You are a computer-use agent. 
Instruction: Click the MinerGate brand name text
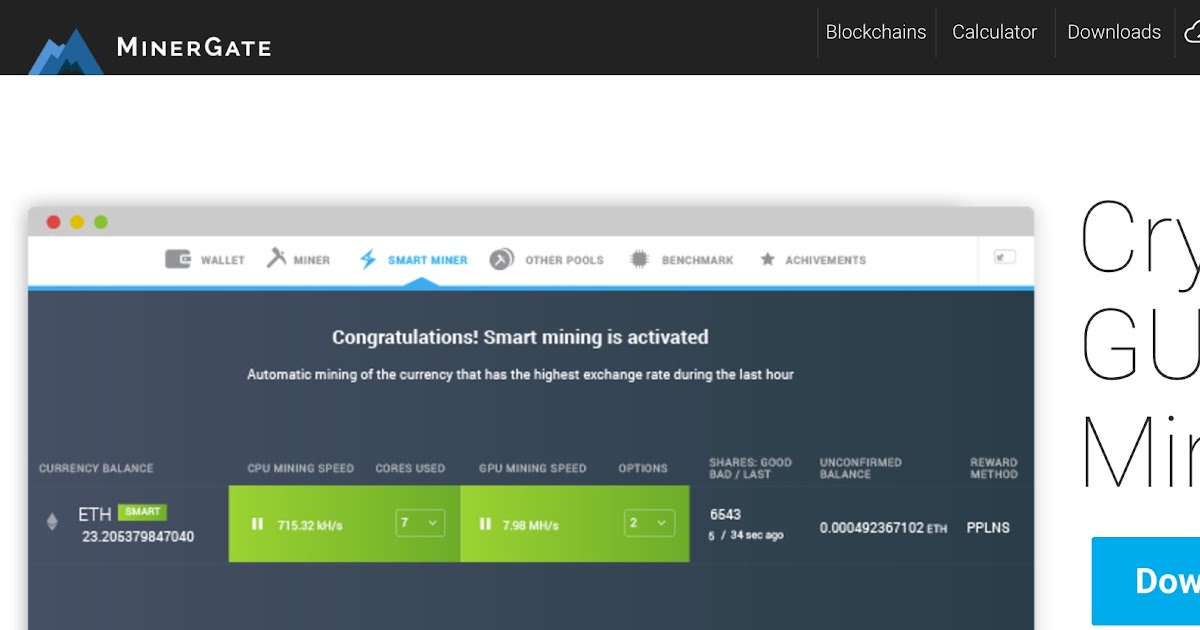click(x=194, y=46)
